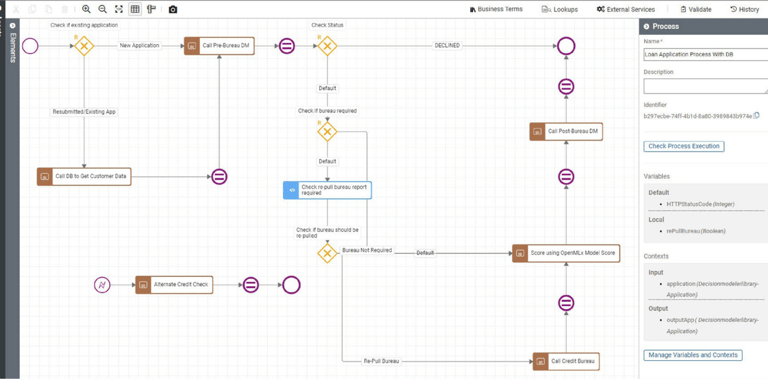Toggle the canvas grid display

click(135, 9)
